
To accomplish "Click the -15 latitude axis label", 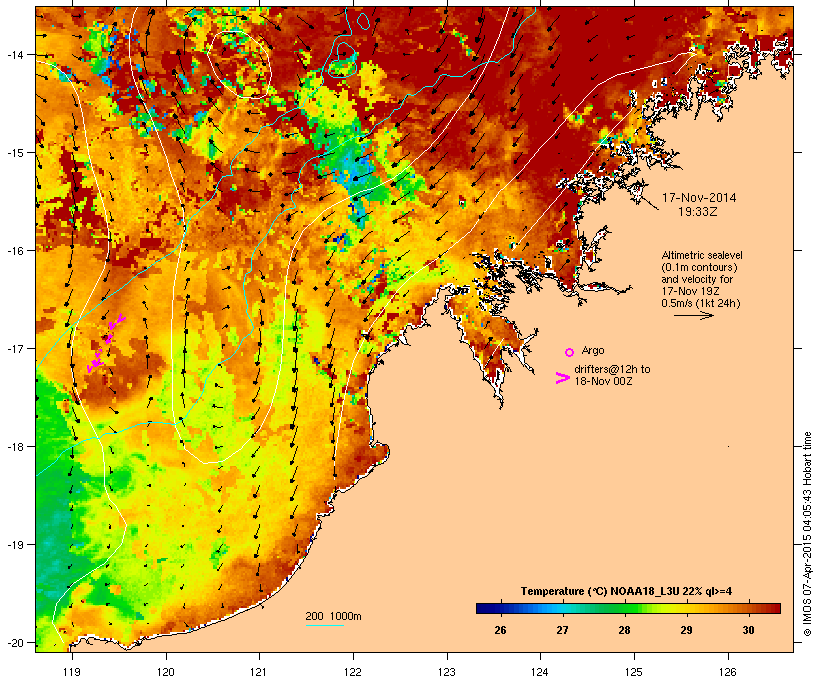I will 15,153.
